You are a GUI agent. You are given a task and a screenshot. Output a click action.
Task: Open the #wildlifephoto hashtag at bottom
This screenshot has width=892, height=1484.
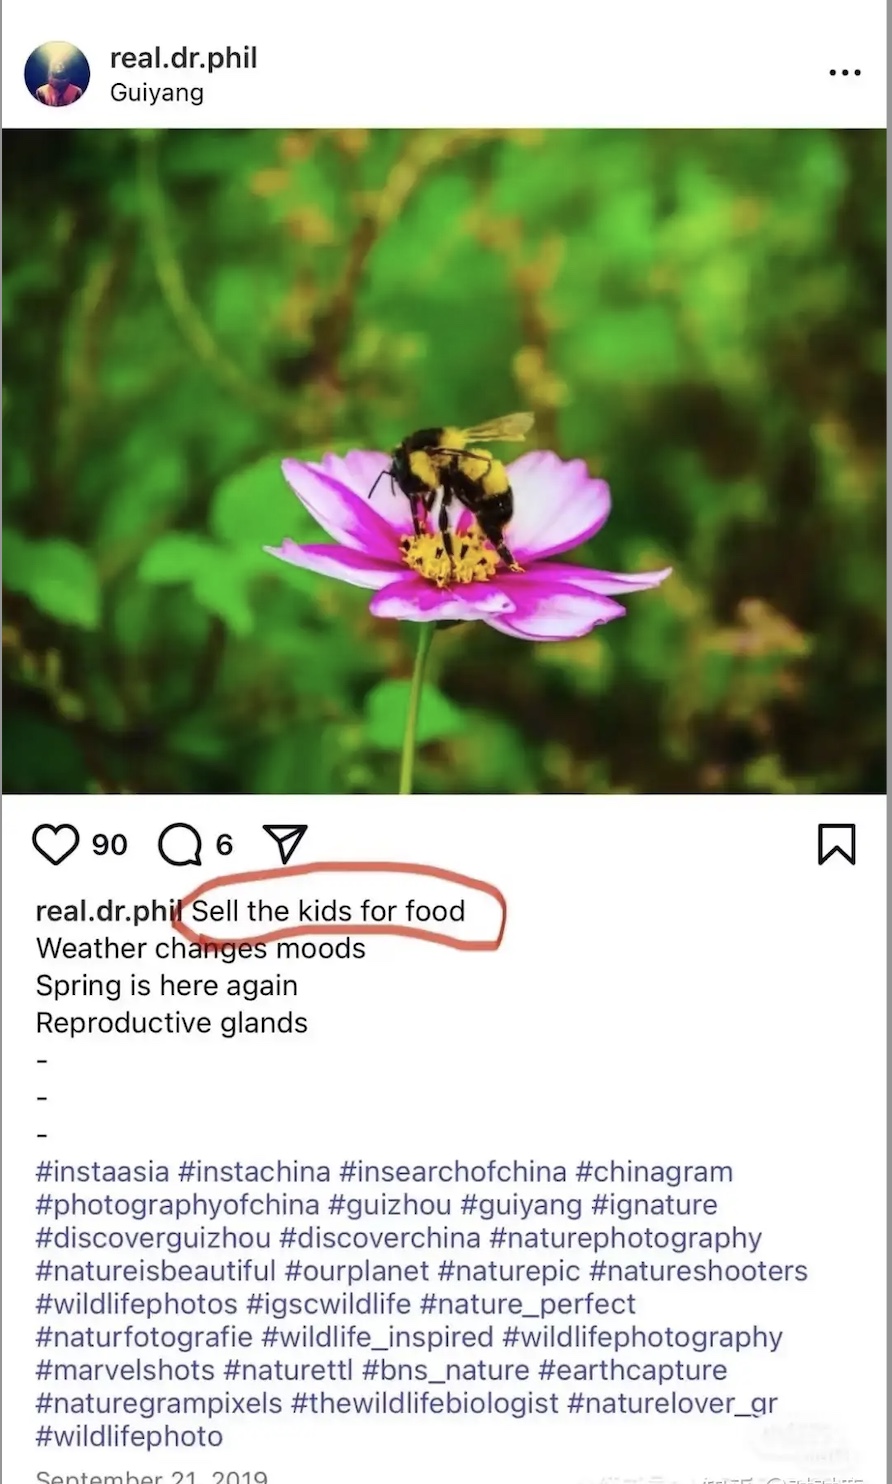(129, 1436)
